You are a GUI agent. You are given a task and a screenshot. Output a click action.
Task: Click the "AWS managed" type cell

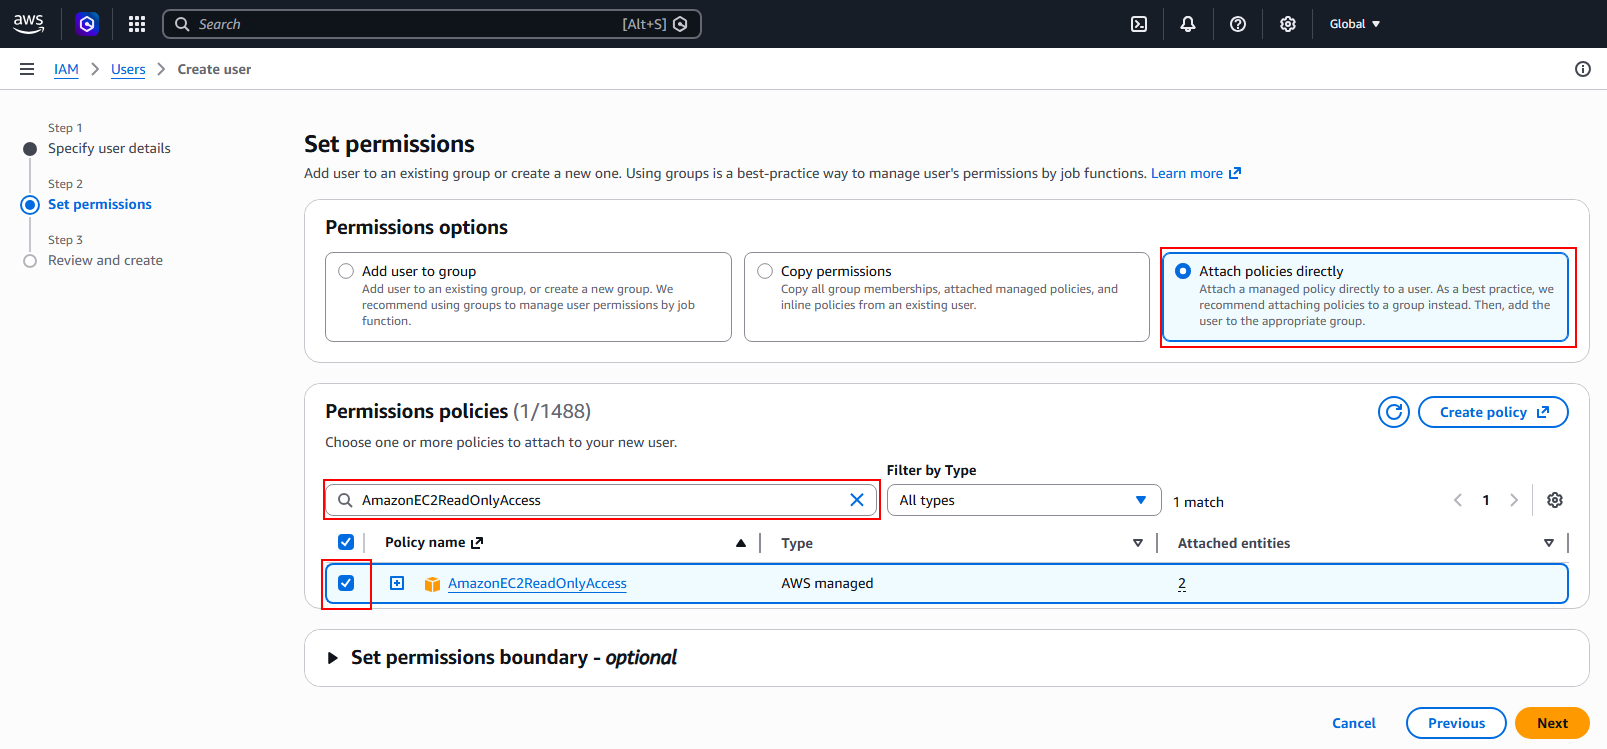tap(827, 583)
